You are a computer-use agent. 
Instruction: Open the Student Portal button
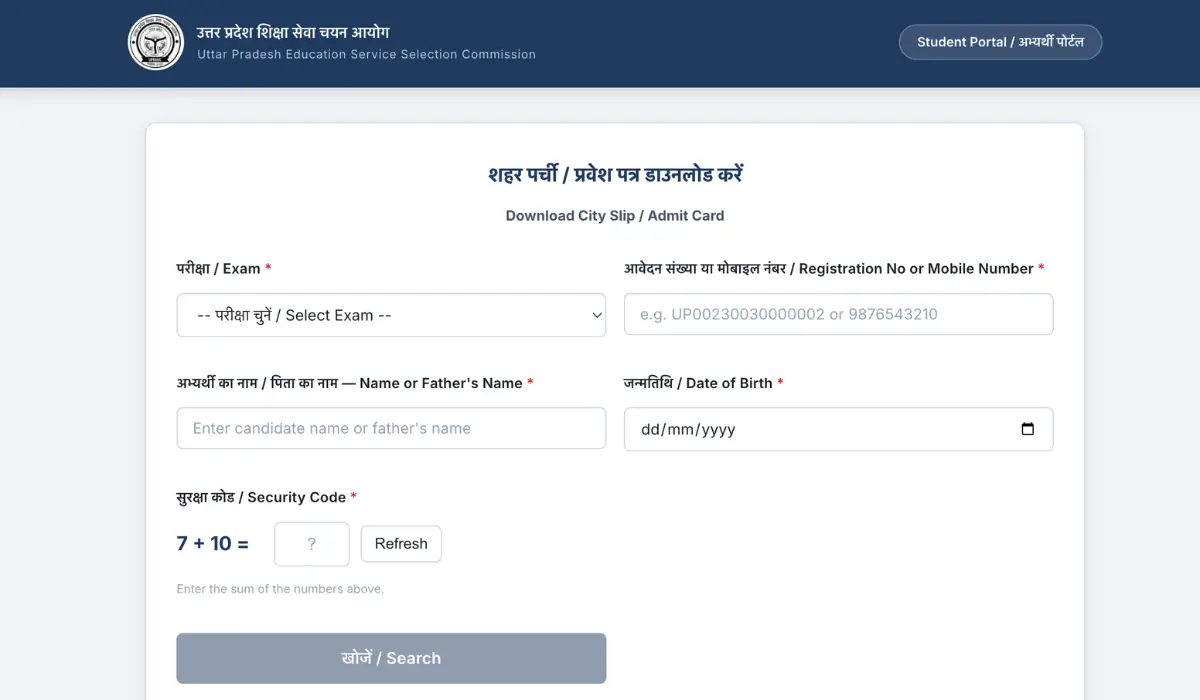[1000, 42]
